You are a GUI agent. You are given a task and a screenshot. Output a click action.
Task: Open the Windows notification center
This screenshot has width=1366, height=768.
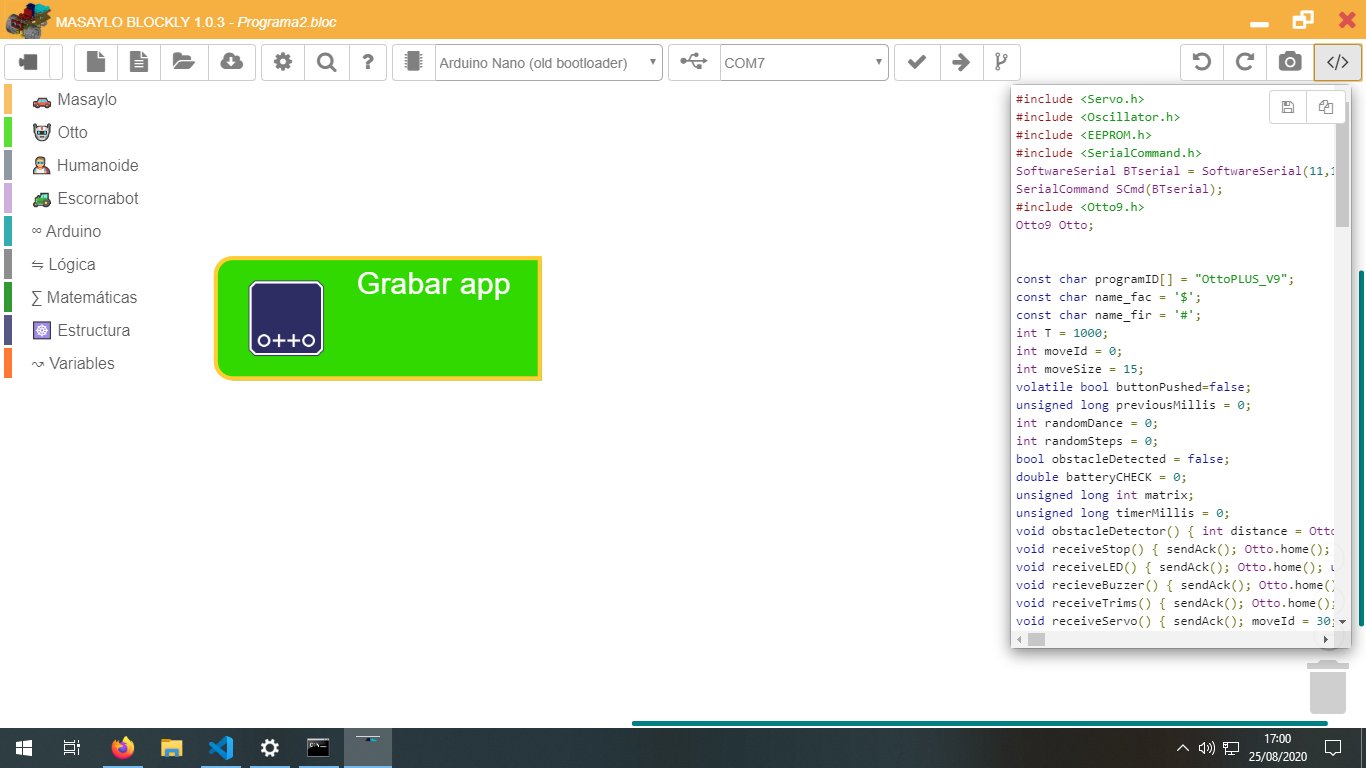[1332, 748]
